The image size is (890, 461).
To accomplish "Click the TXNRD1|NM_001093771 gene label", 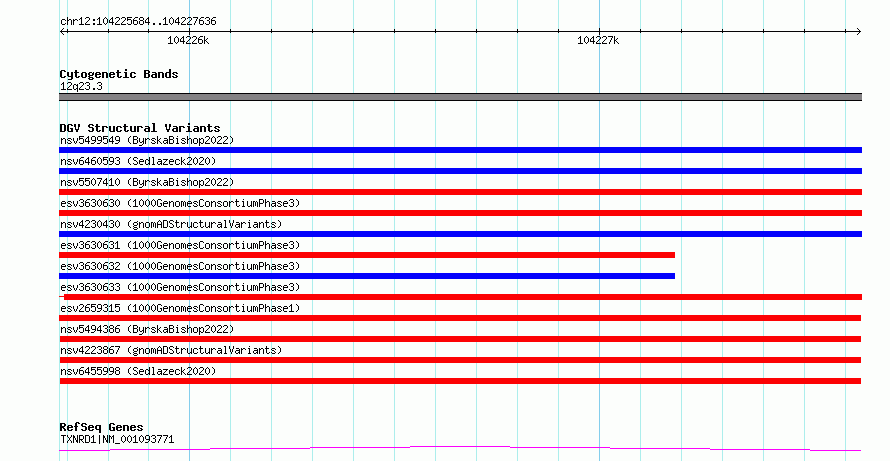I will [x=117, y=439].
